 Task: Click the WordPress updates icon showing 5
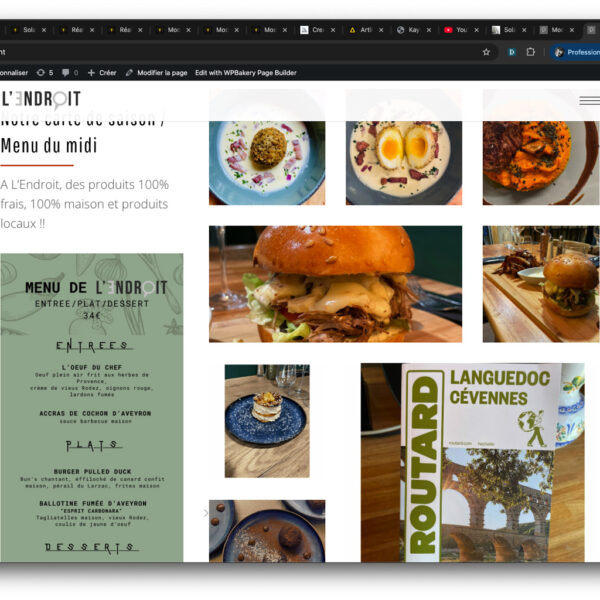click(44, 73)
